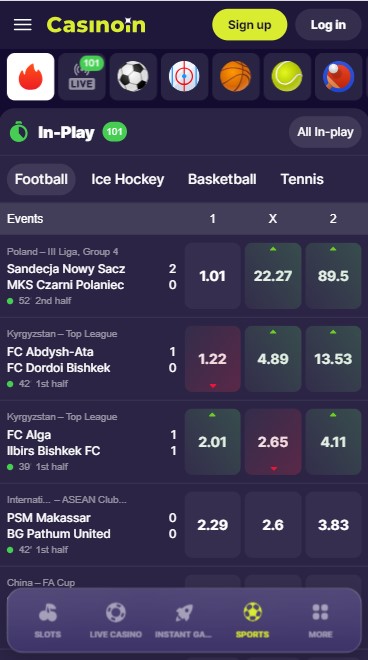This screenshot has width=368, height=660.
Task: Choose the table tennis paddle icon
Action: click(x=339, y=77)
